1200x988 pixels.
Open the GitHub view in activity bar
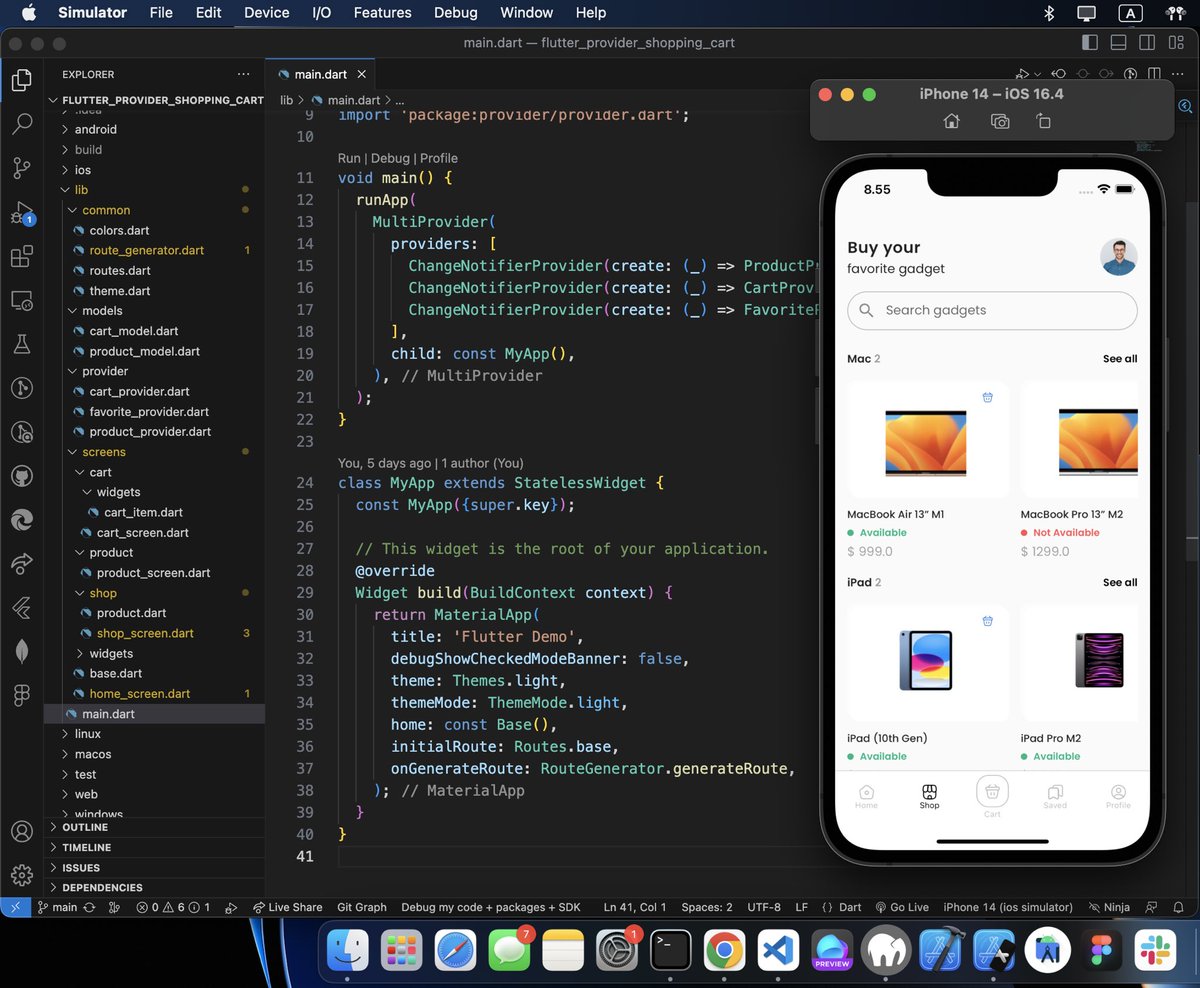pos(21,476)
